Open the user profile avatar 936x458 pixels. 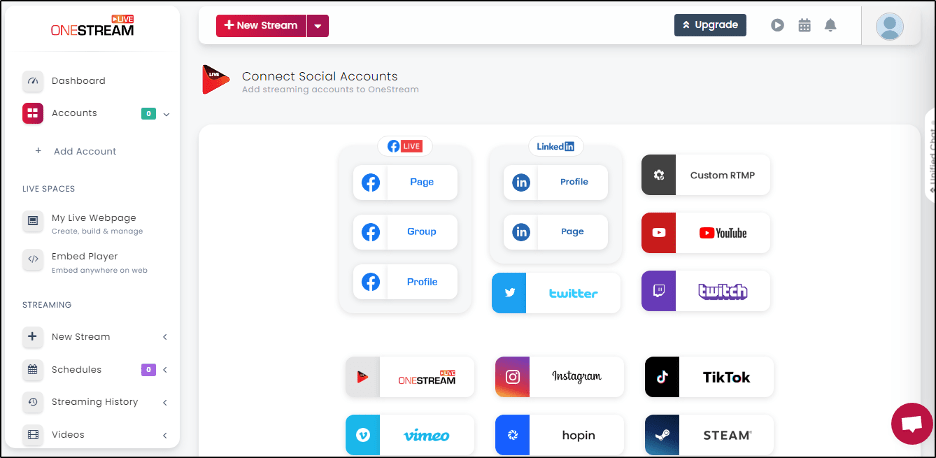tap(889, 26)
